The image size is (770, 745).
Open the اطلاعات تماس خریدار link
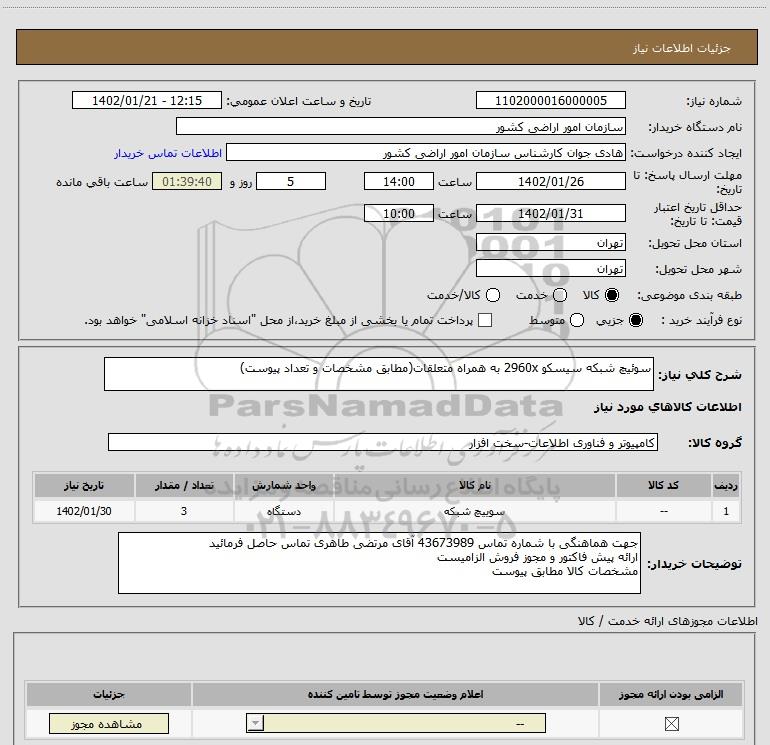coord(168,153)
